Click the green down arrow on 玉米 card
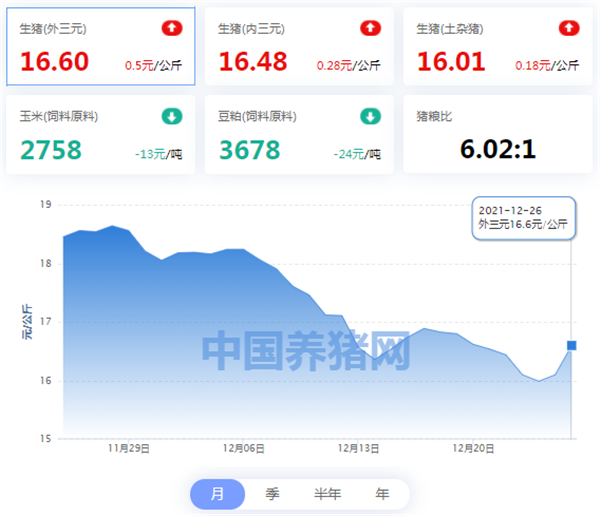The height and width of the screenshot is (516, 600). click(172, 116)
